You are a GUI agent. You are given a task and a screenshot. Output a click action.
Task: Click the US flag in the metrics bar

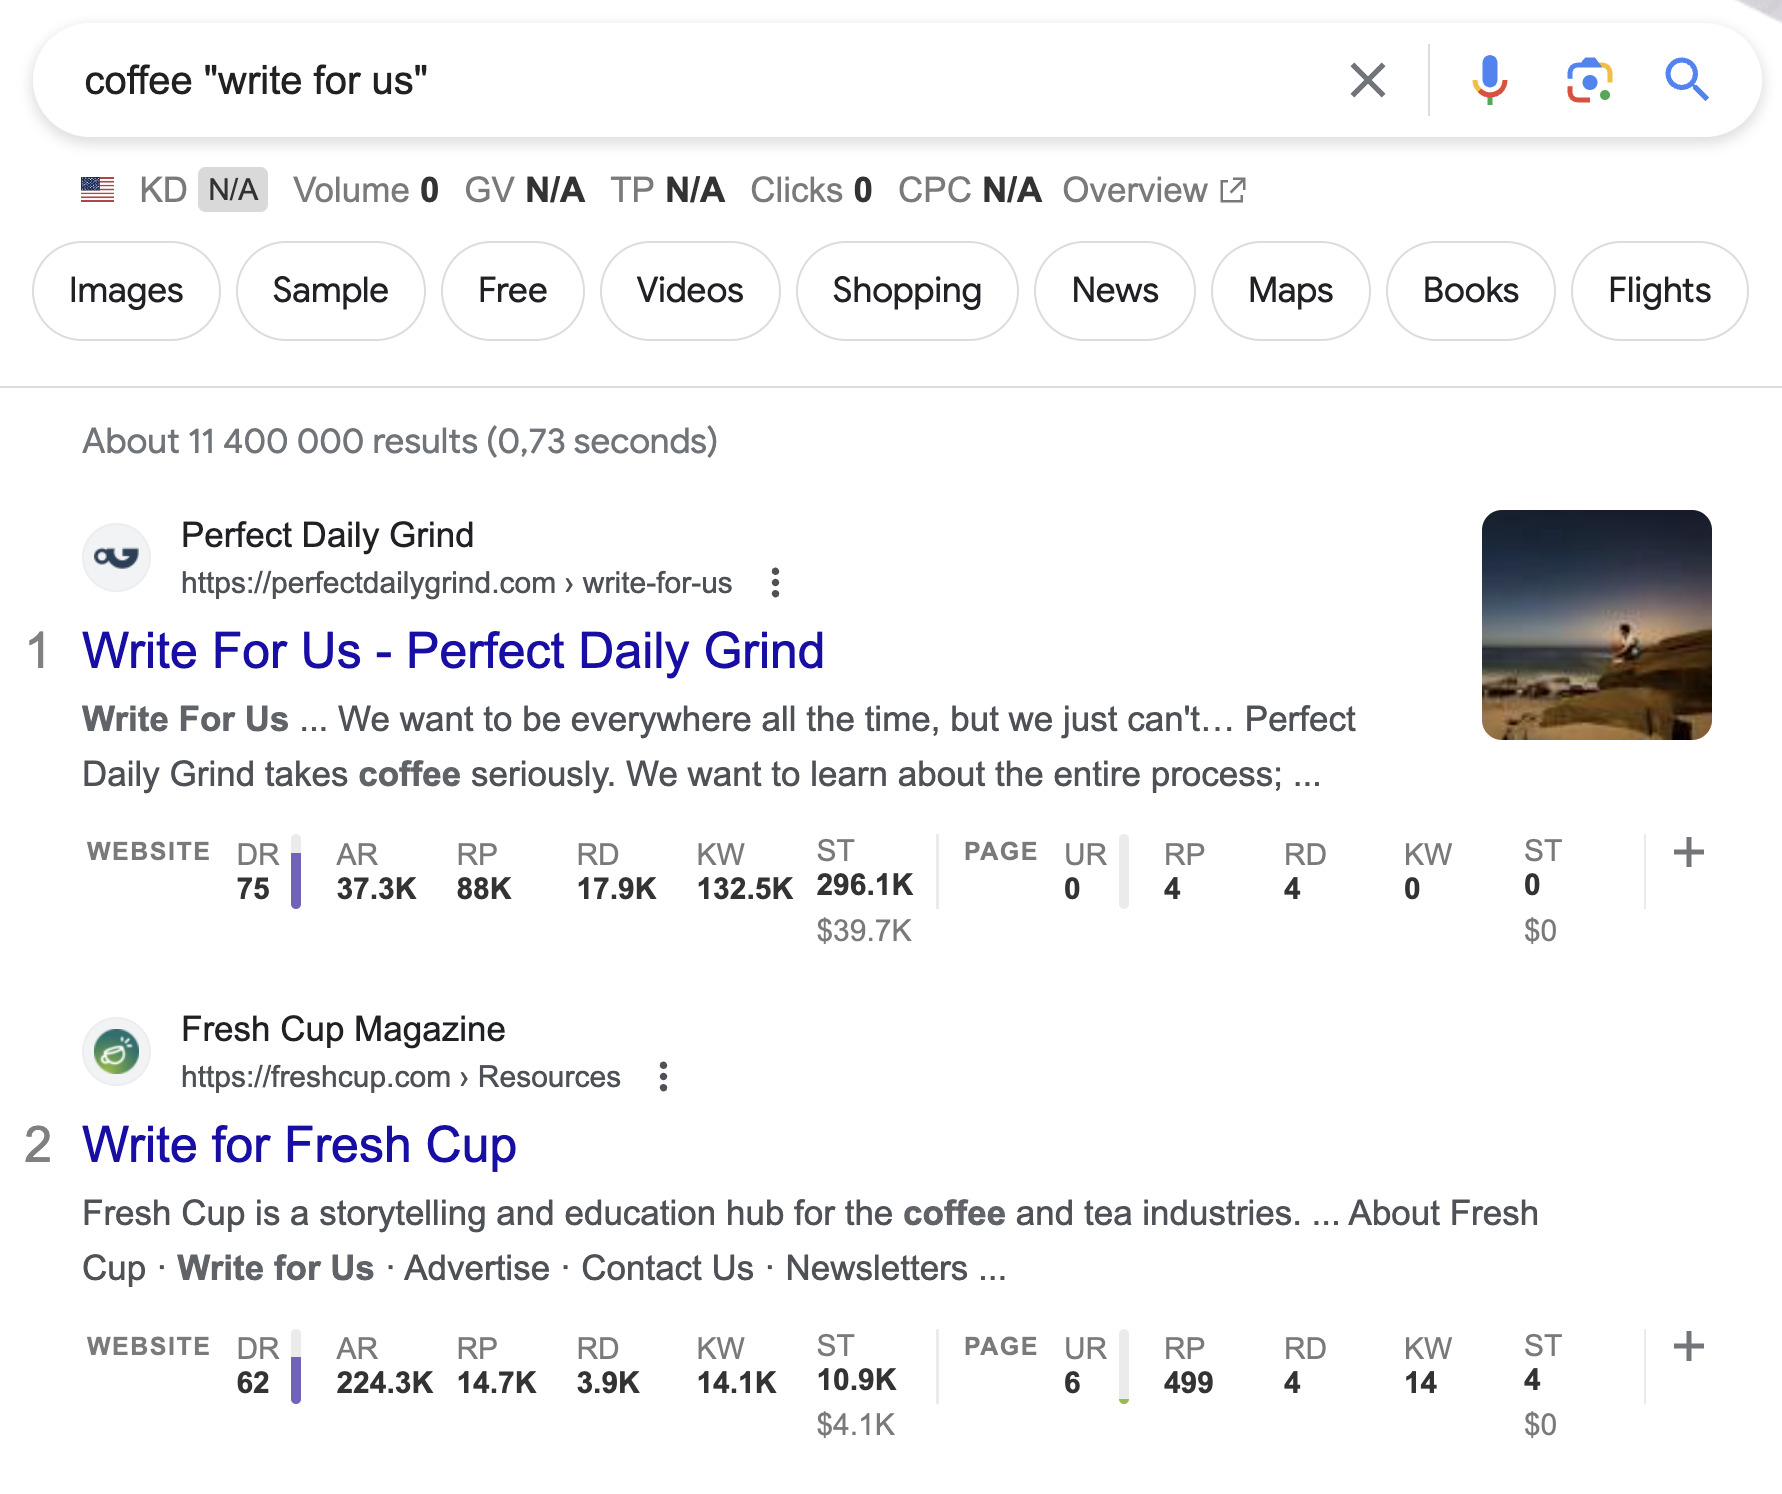pos(97,189)
